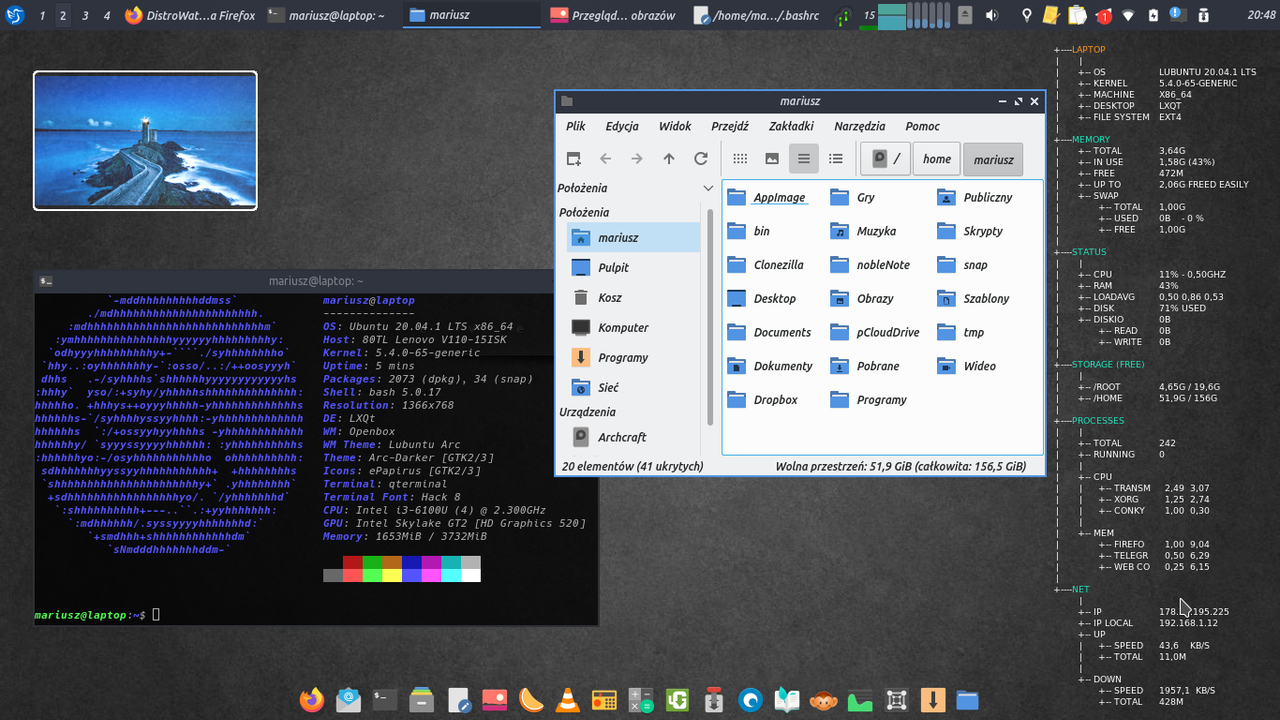Go back in file manager history
Viewport: 1280px width, 720px height.
pyautogui.click(x=605, y=159)
